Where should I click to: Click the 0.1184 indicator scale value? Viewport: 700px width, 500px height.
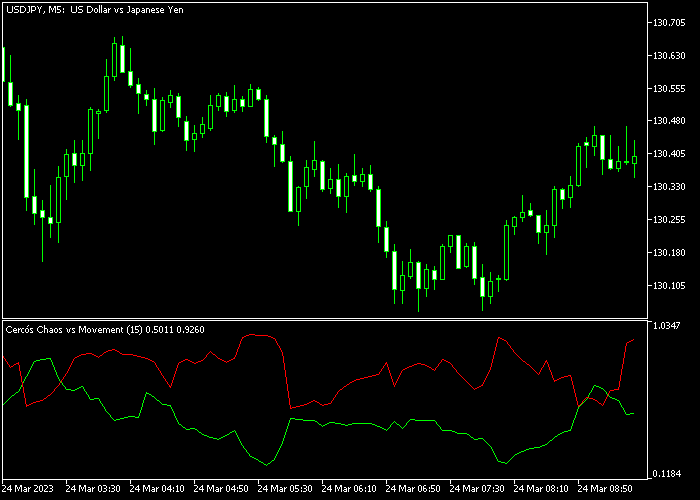tap(667, 474)
